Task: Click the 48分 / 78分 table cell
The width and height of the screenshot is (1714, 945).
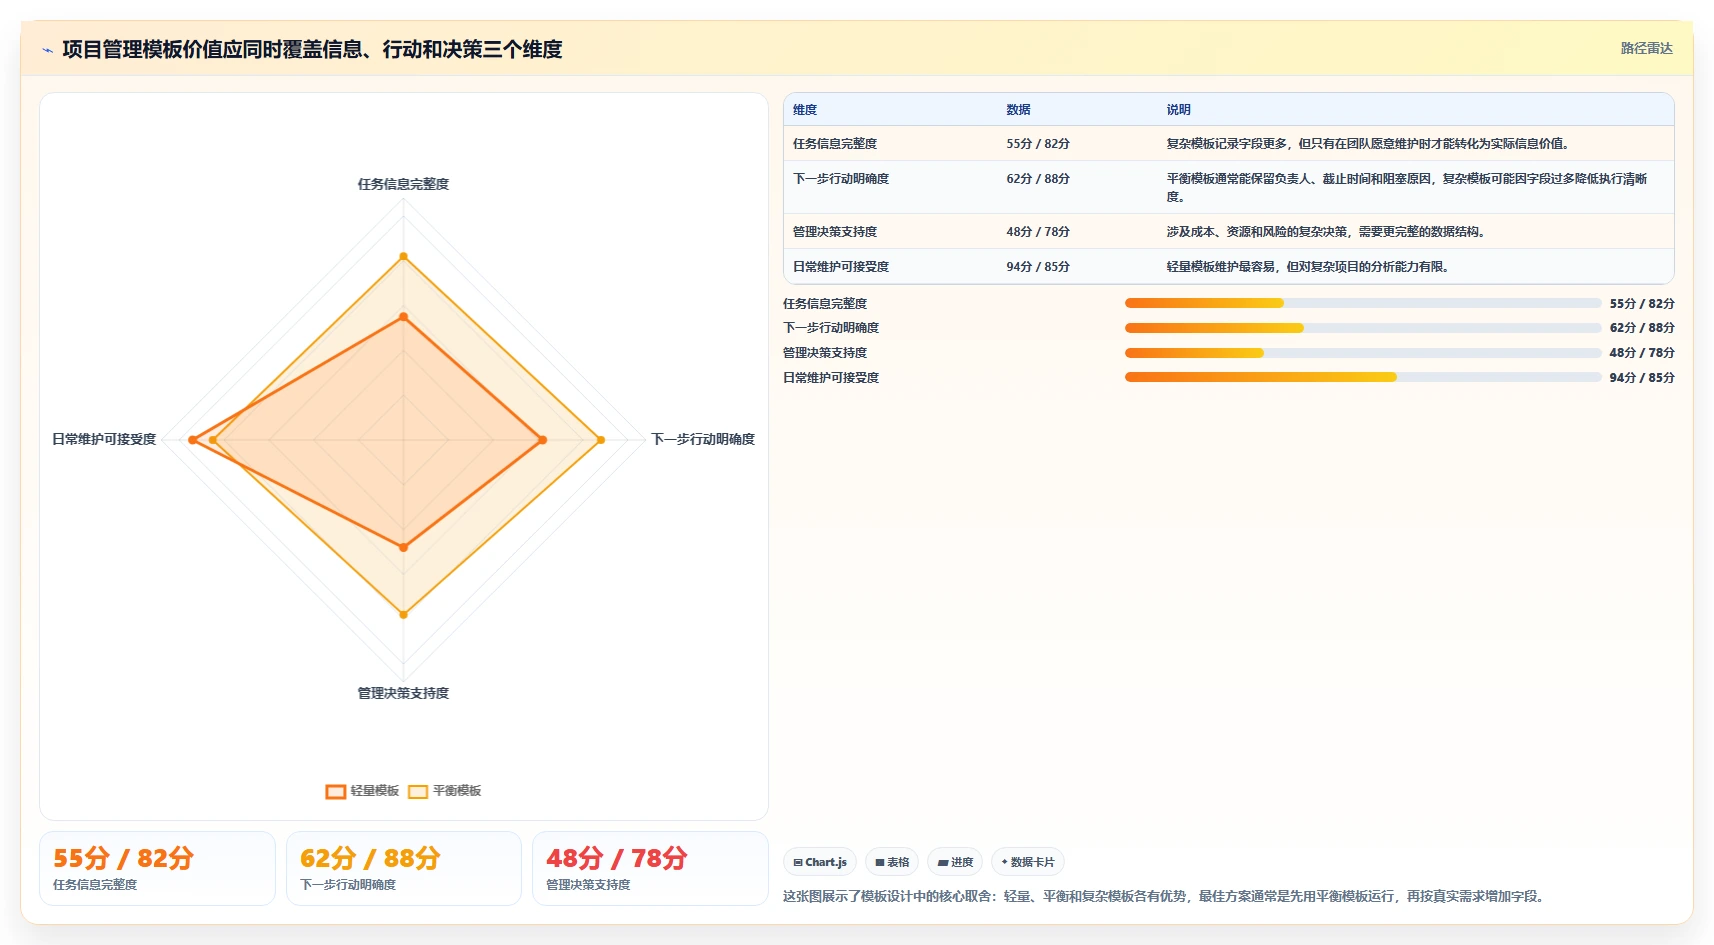Action: 1038,232
